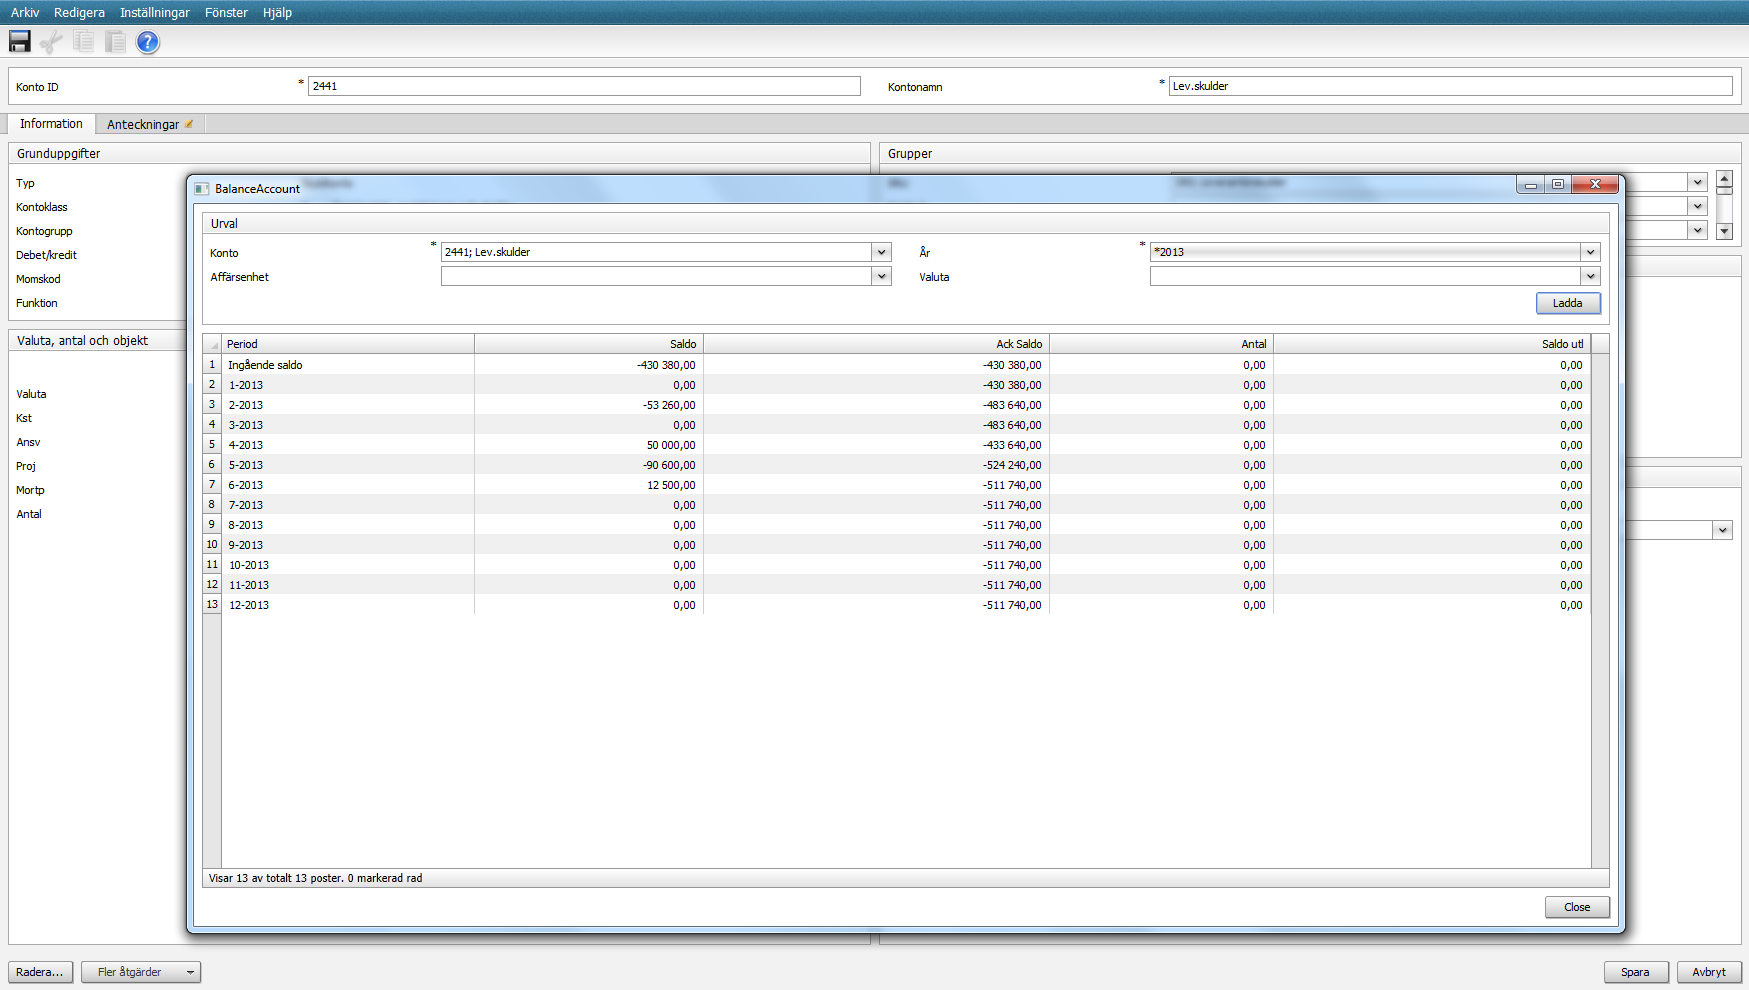Screen dimensions: 1749x990
Task: Open the Arkiv menu
Action: (24, 12)
